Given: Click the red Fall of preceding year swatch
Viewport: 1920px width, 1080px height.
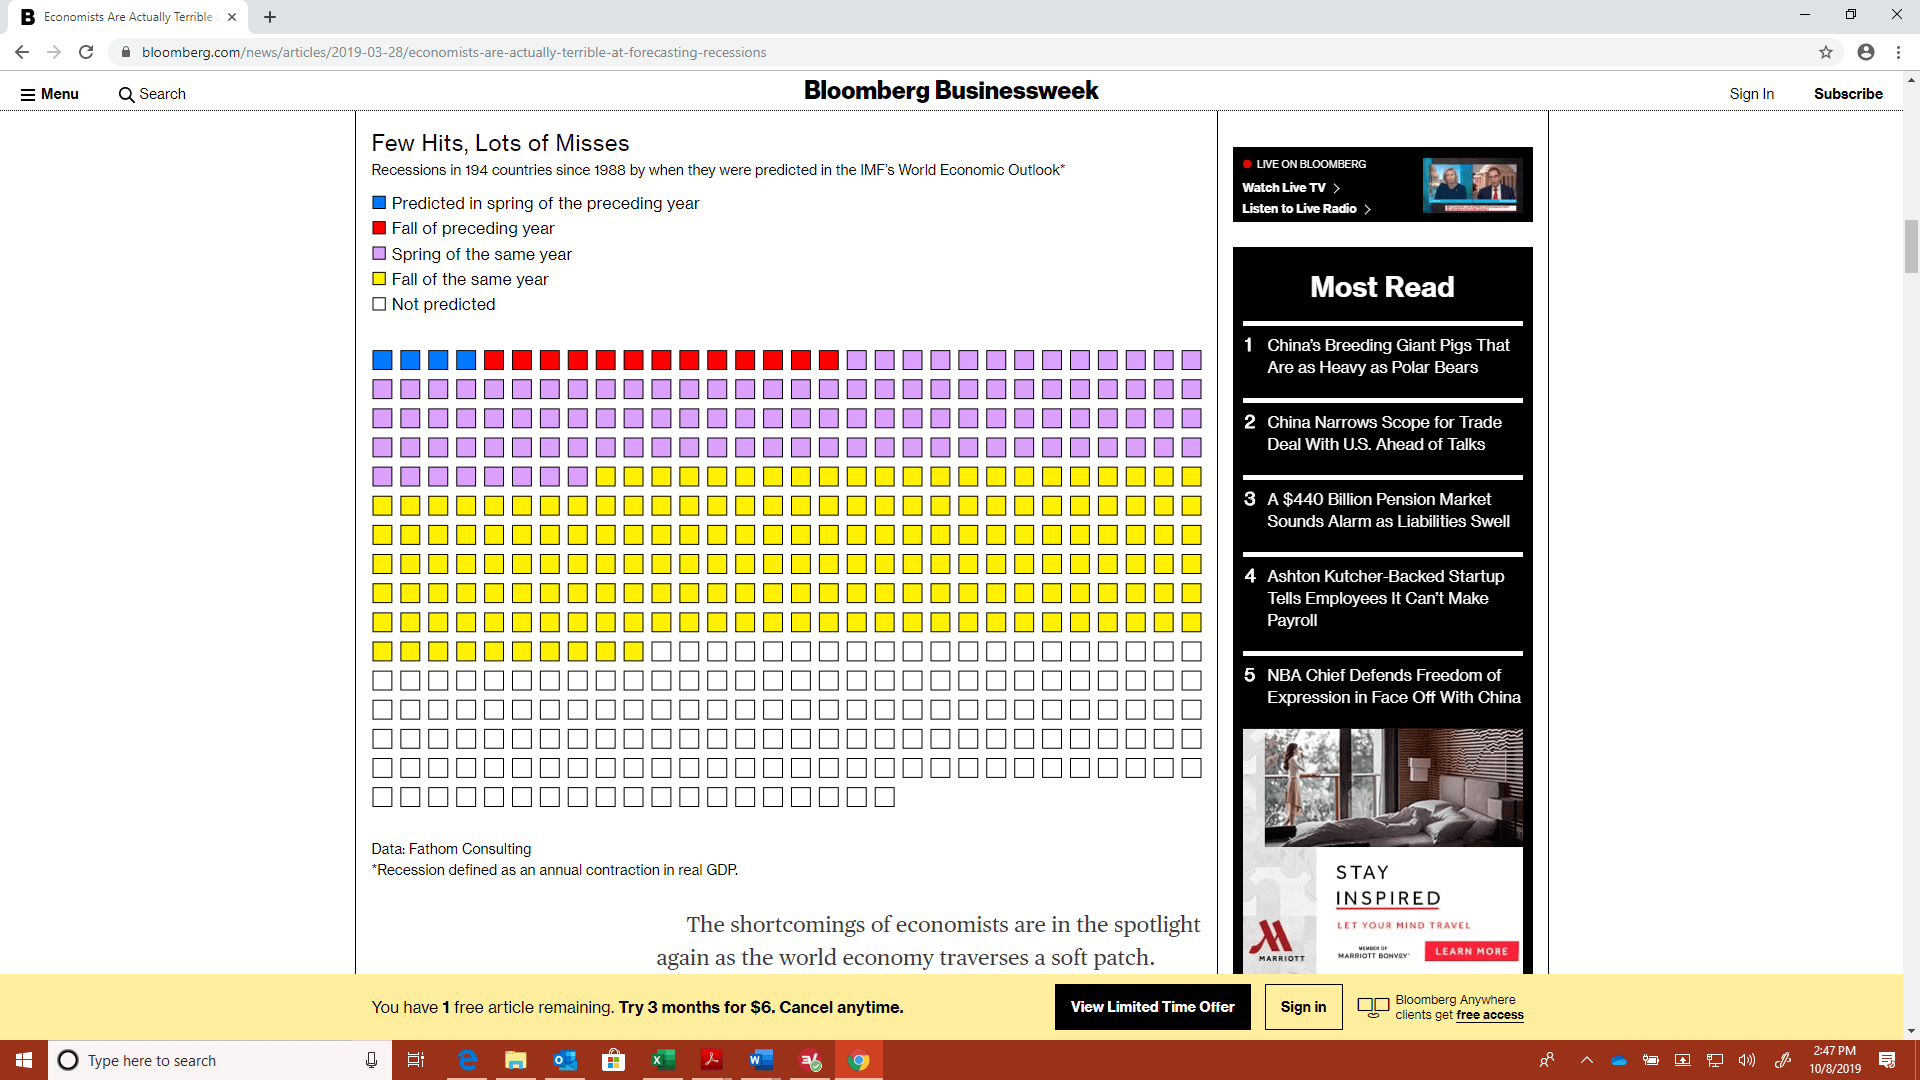Looking at the screenshot, I should pos(379,228).
